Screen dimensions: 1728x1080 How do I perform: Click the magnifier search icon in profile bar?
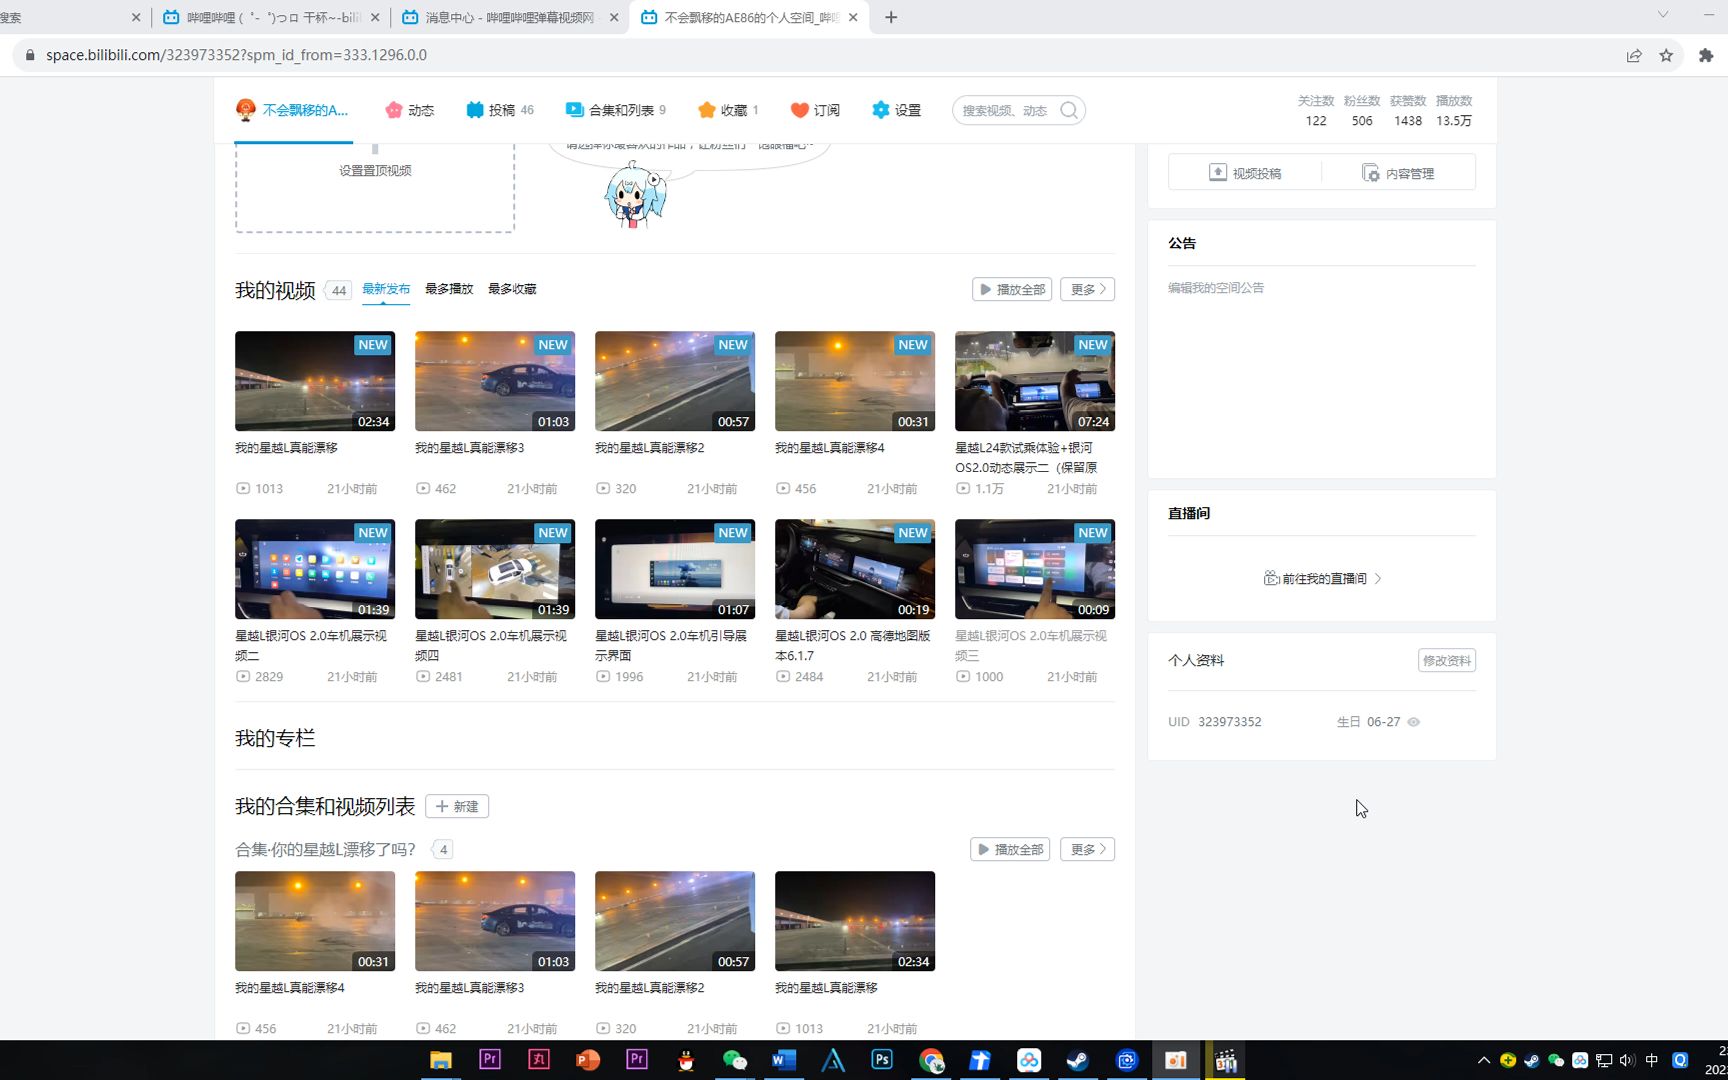(1069, 110)
